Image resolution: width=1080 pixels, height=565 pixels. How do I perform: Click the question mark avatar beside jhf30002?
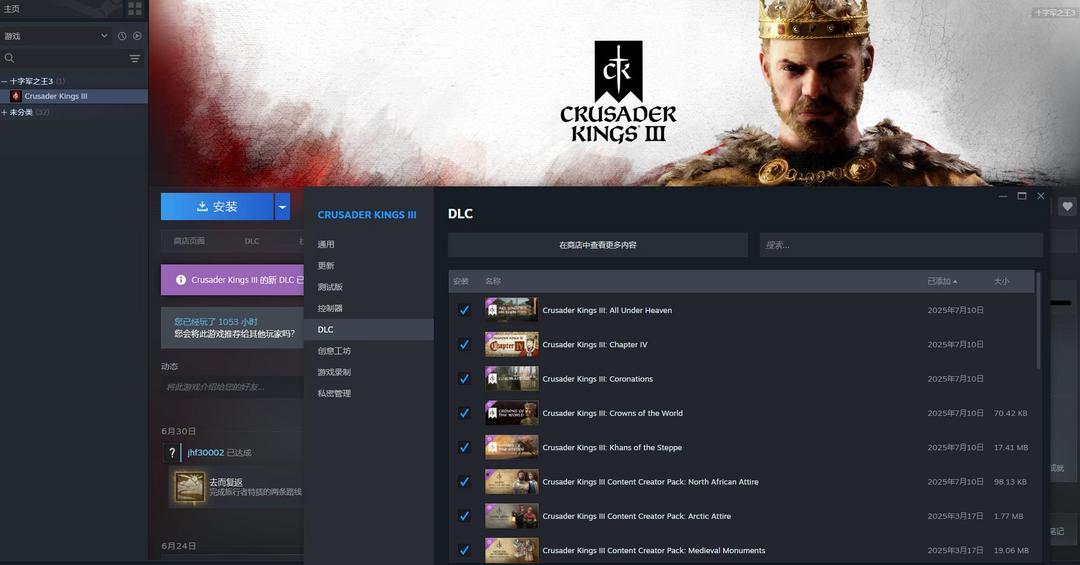click(172, 453)
